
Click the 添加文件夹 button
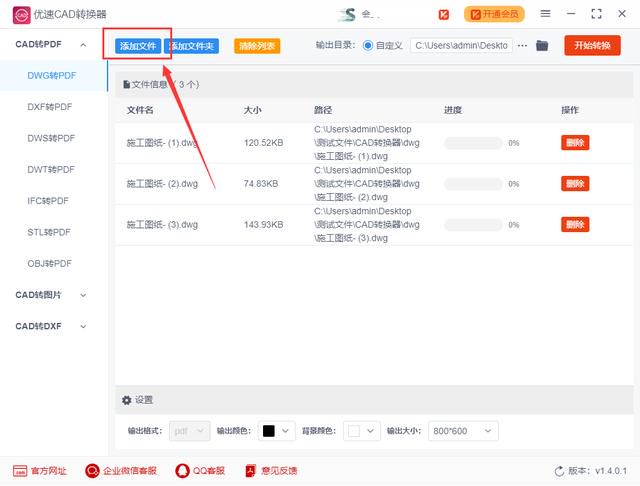[191, 46]
